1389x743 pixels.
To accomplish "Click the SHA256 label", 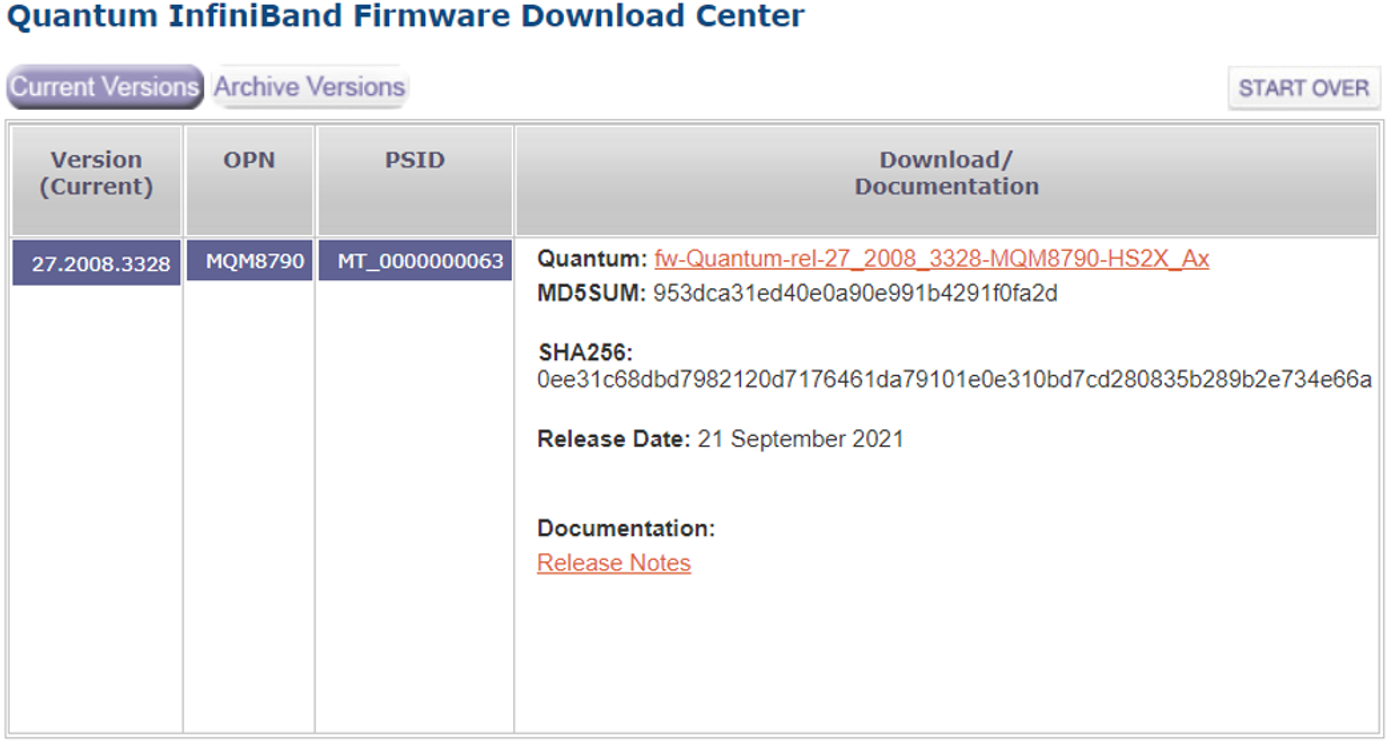I will [x=586, y=352].
